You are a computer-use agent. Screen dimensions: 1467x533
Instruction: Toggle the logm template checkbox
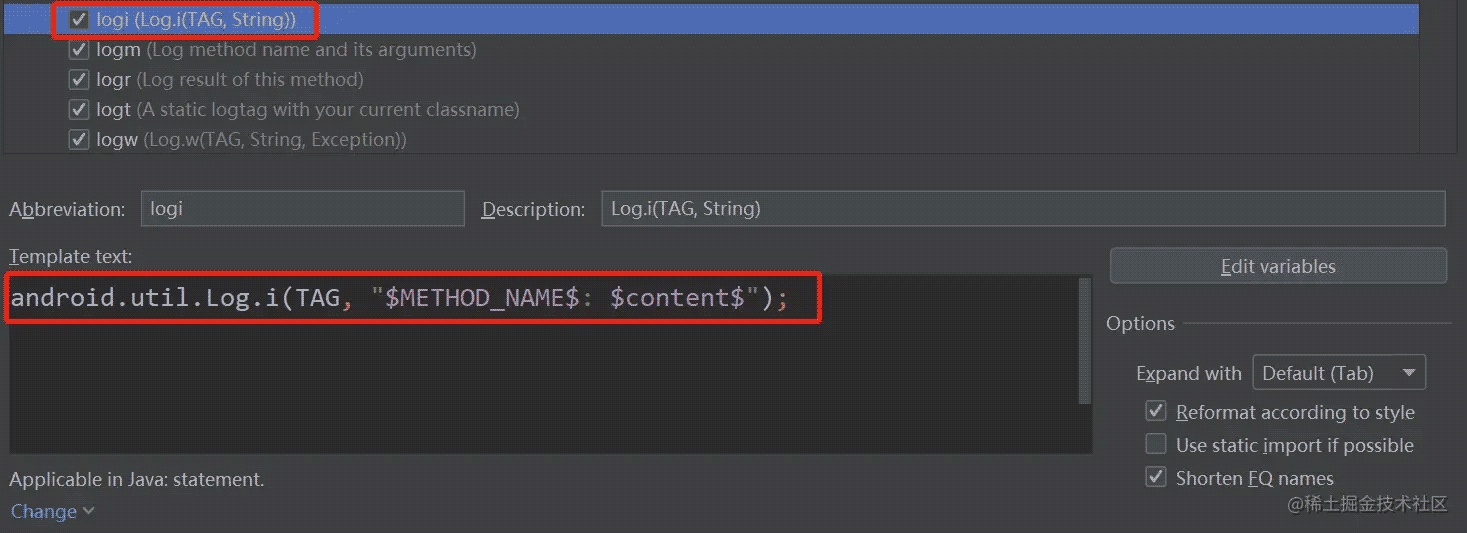point(80,49)
